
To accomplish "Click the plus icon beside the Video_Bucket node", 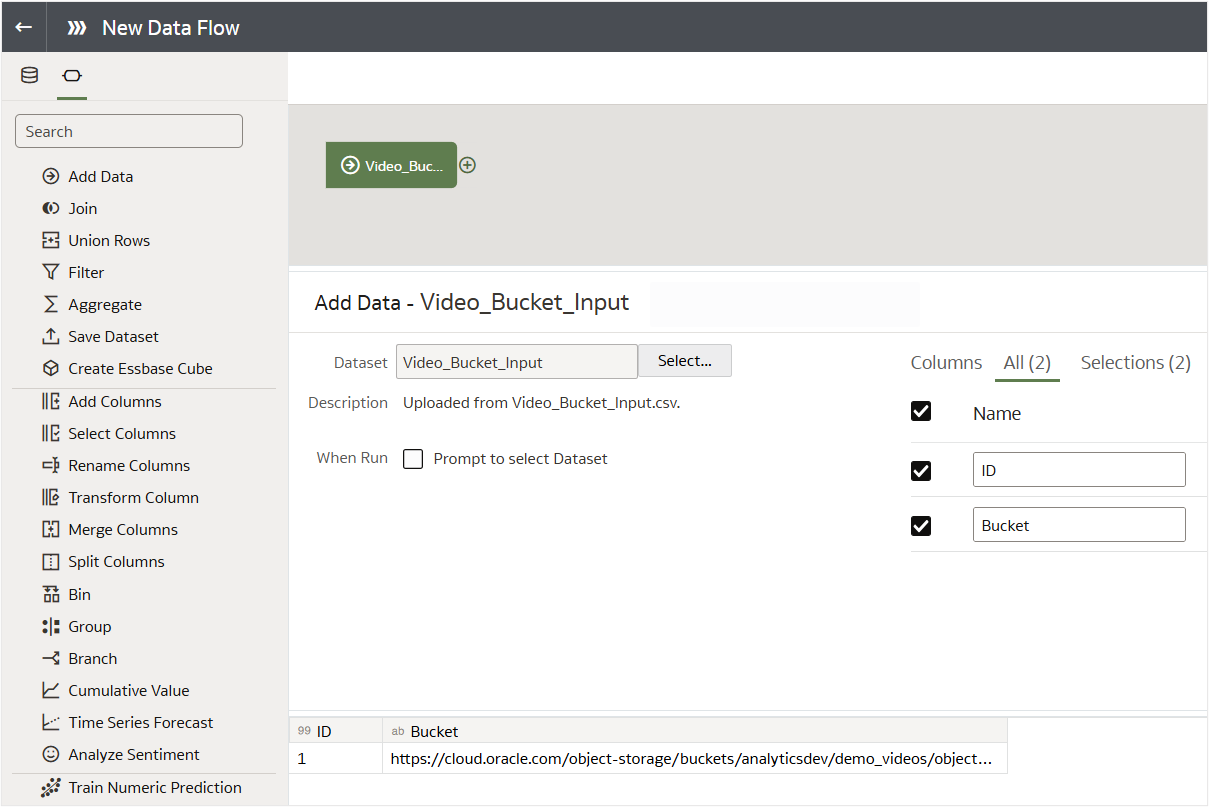I will pos(467,164).
